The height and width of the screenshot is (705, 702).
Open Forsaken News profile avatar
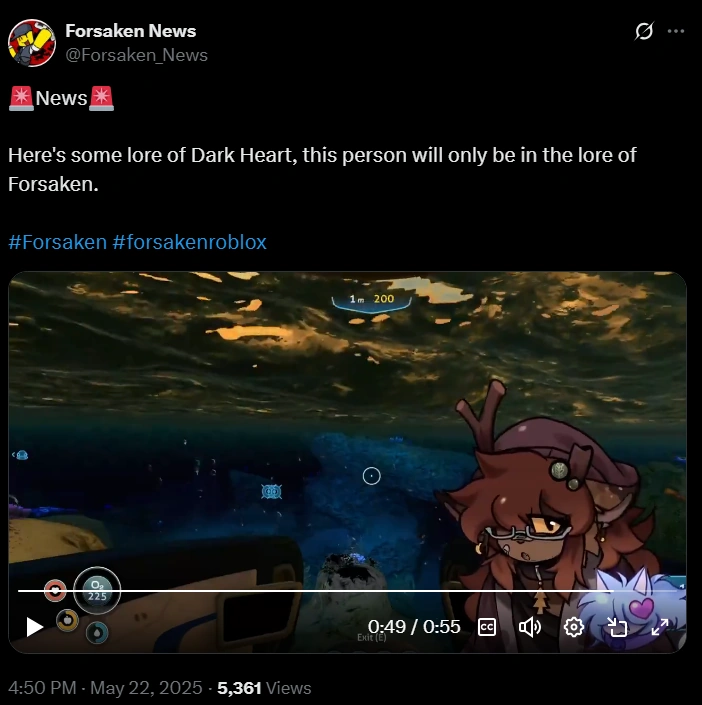[31, 43]
